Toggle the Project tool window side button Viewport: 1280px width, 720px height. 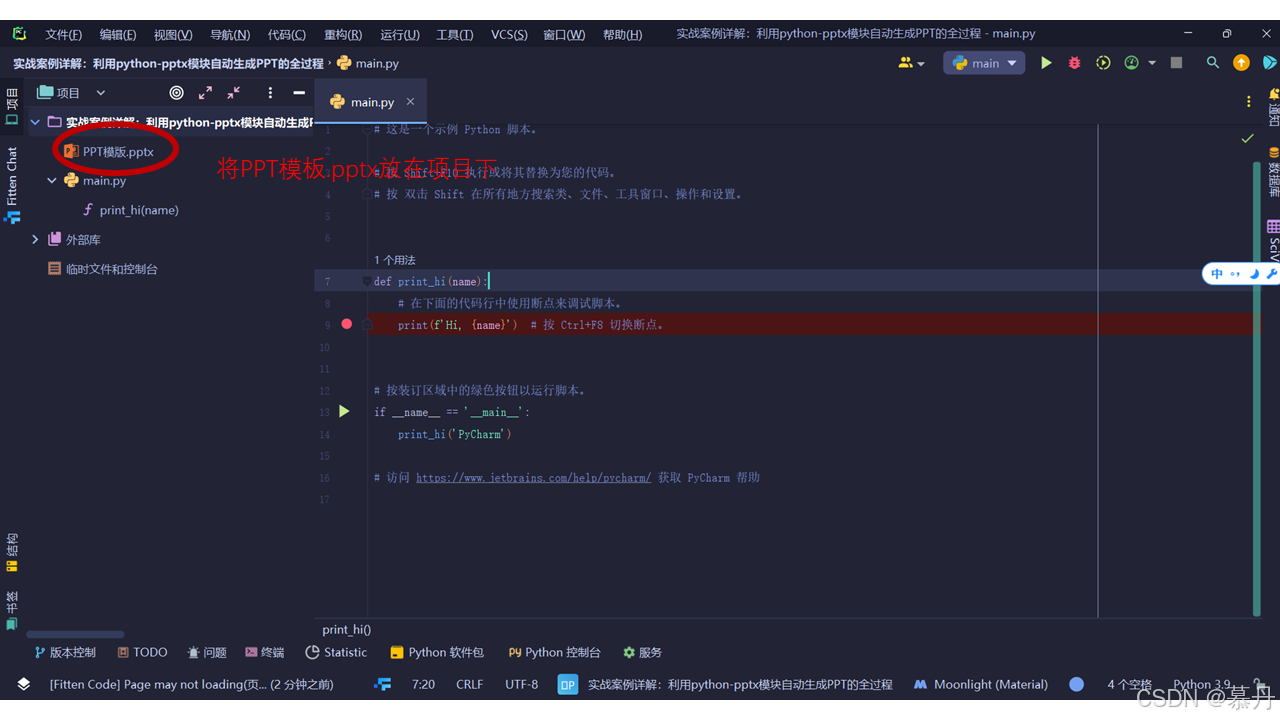click(x=12, y=106)
